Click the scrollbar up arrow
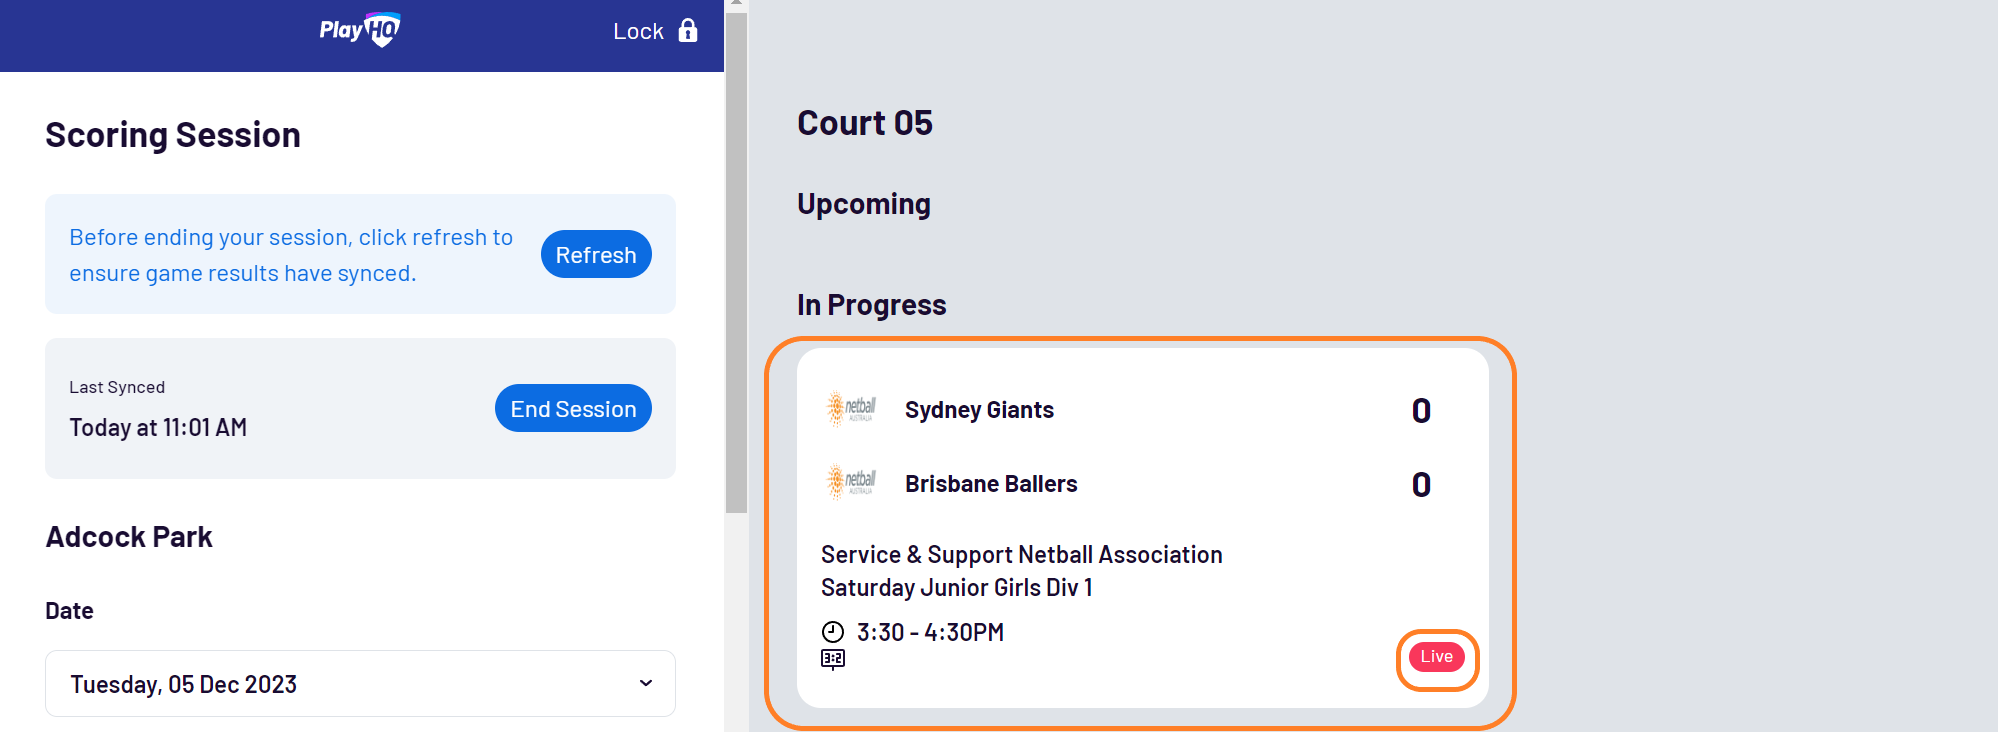 737,4
